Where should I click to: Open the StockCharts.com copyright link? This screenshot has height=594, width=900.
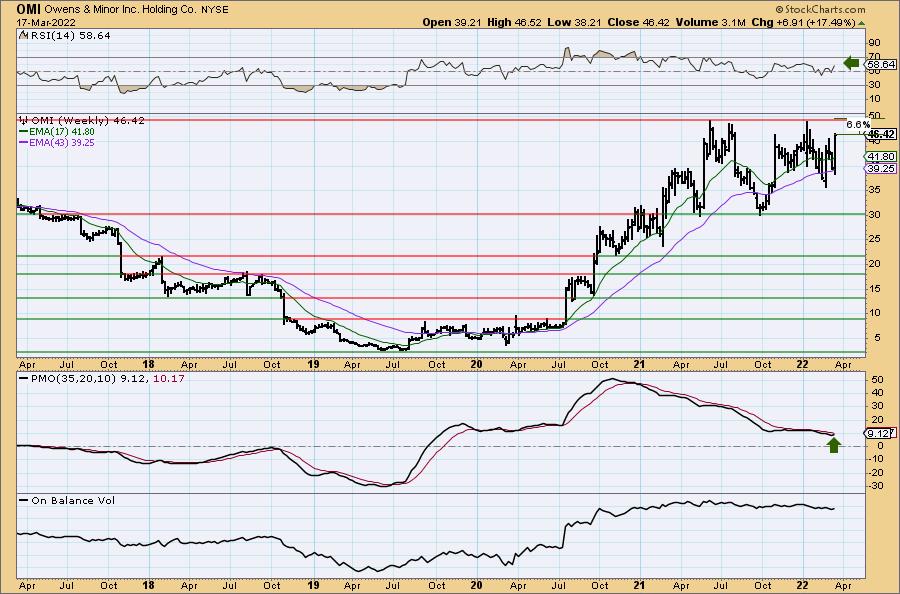point(820,9)
